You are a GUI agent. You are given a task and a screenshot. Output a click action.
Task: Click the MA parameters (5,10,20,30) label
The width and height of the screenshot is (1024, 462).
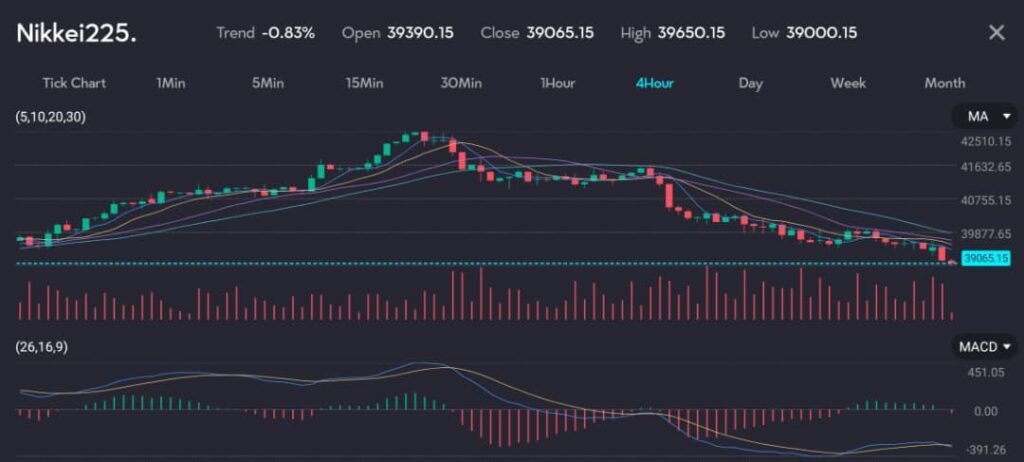51,118
